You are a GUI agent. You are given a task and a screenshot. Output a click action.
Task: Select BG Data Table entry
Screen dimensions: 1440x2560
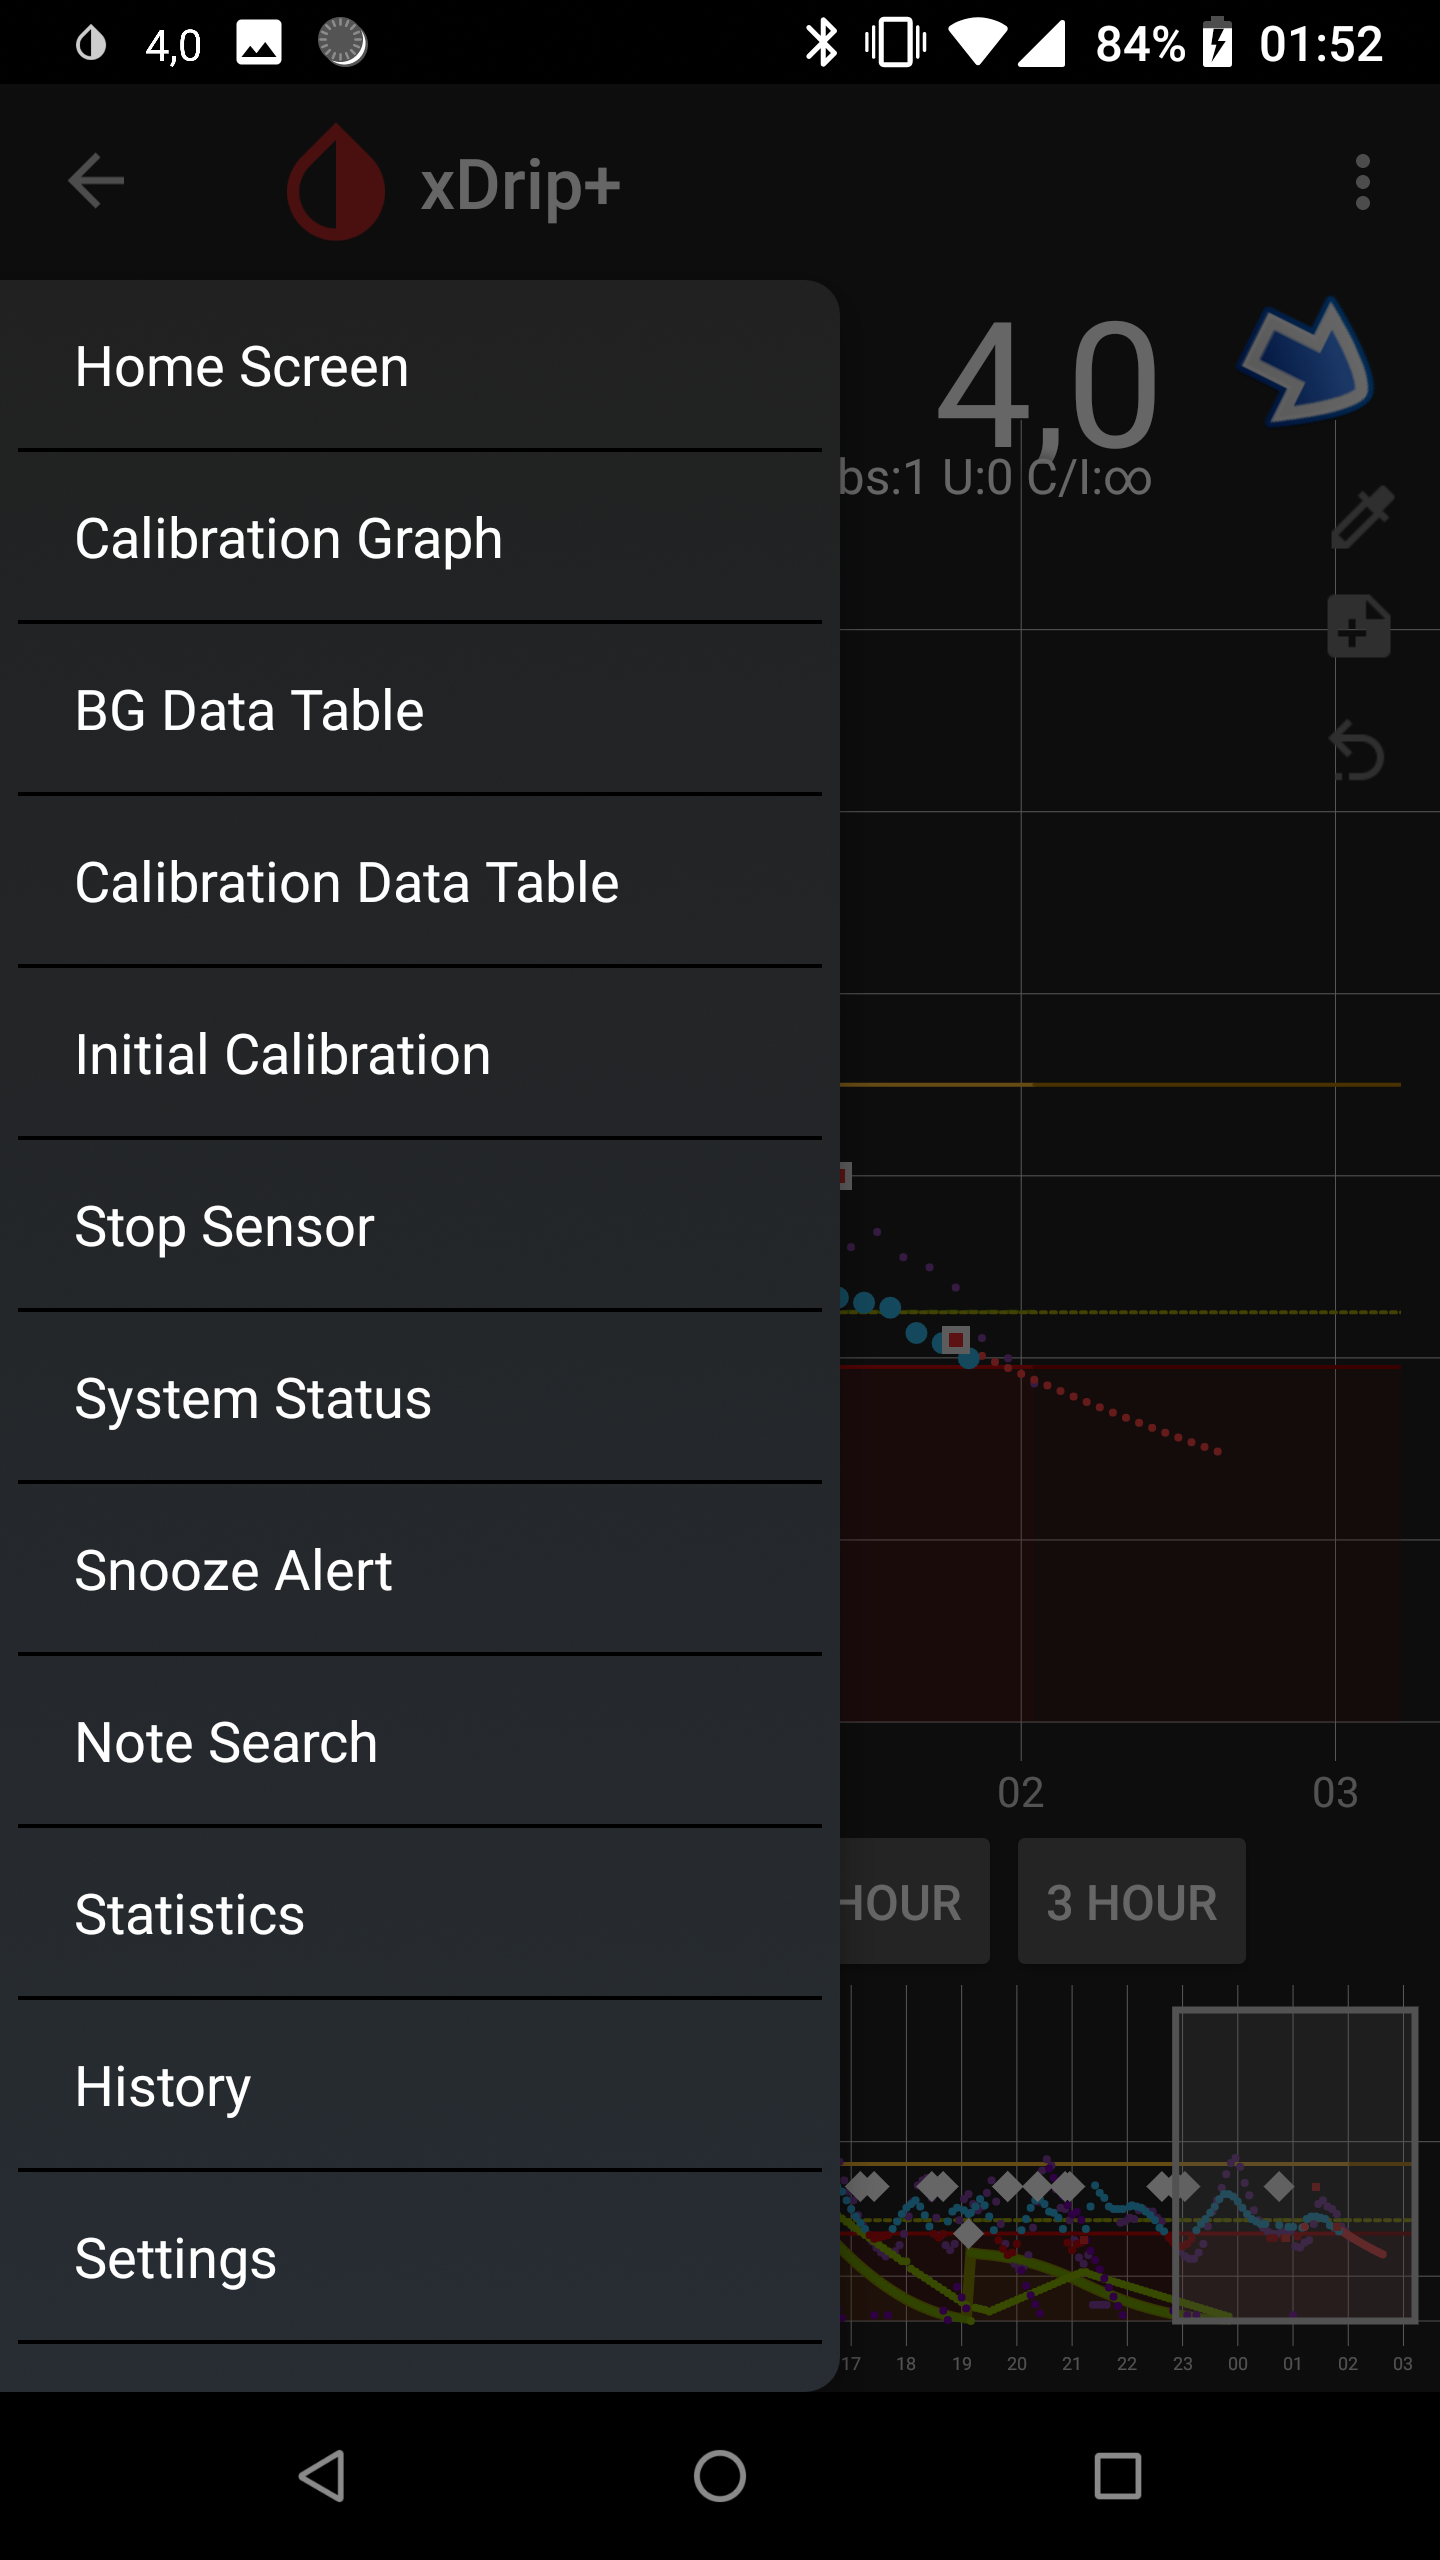point(420,710)
